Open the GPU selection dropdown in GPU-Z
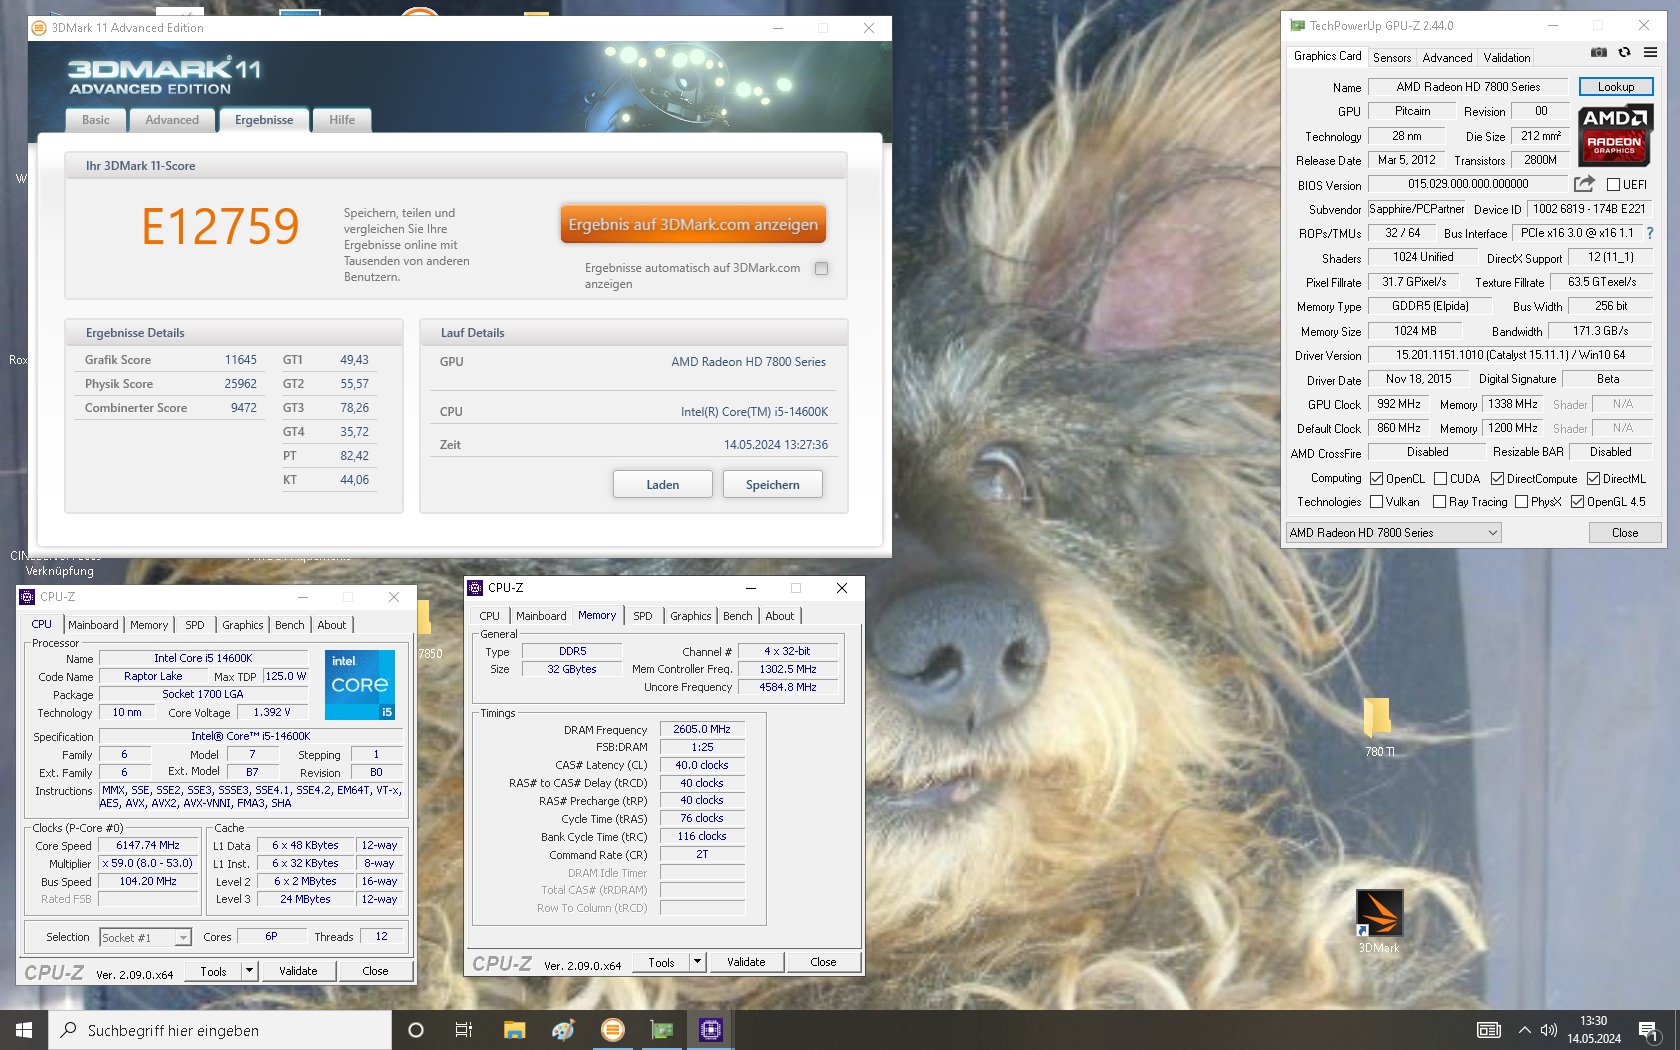Image resolution: width=1680 pixels, height=1050 pixels. click(1393, 533)
